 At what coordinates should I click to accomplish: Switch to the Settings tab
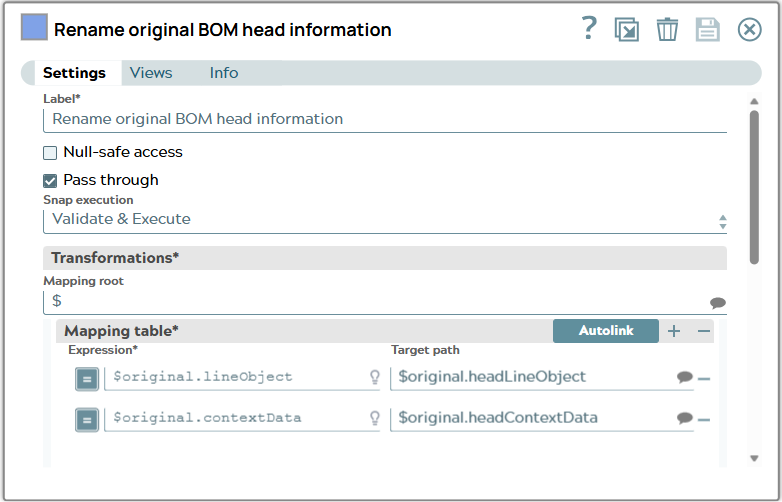point(74,73)
